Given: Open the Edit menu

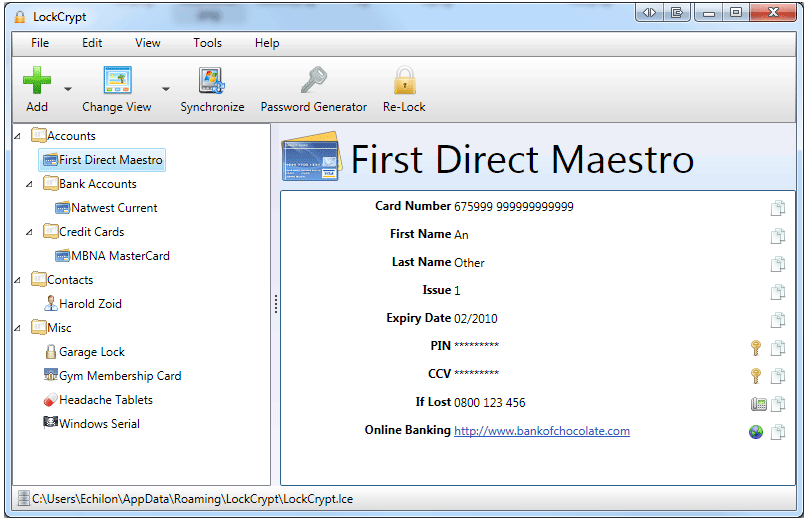Looking at the screenshot, I should (92, 43).
